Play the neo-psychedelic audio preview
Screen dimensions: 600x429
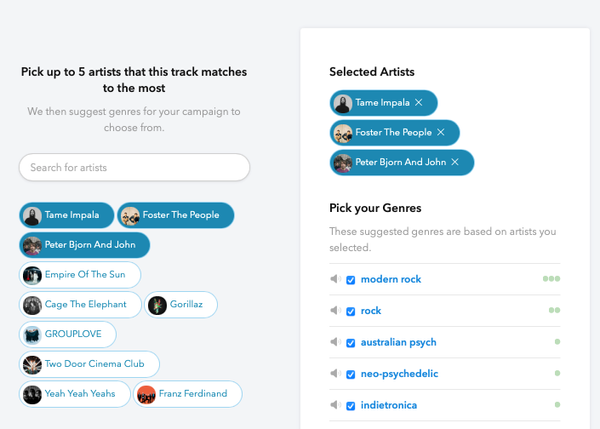[x=336, y=374]
